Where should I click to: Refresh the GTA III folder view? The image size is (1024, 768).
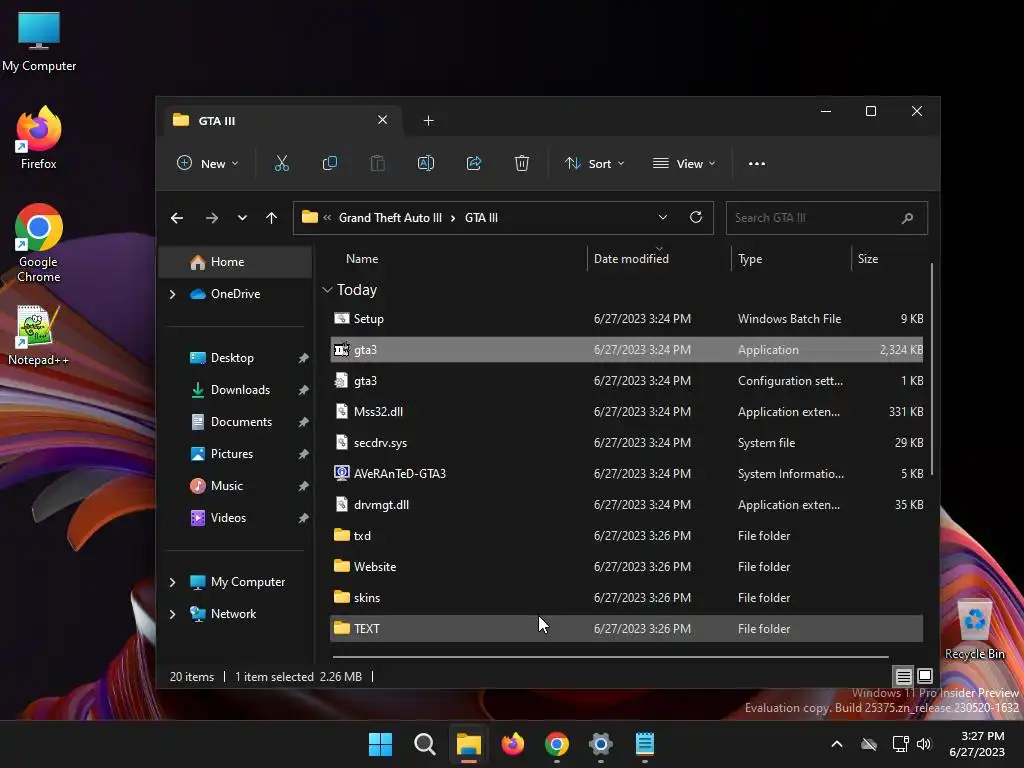696,217
